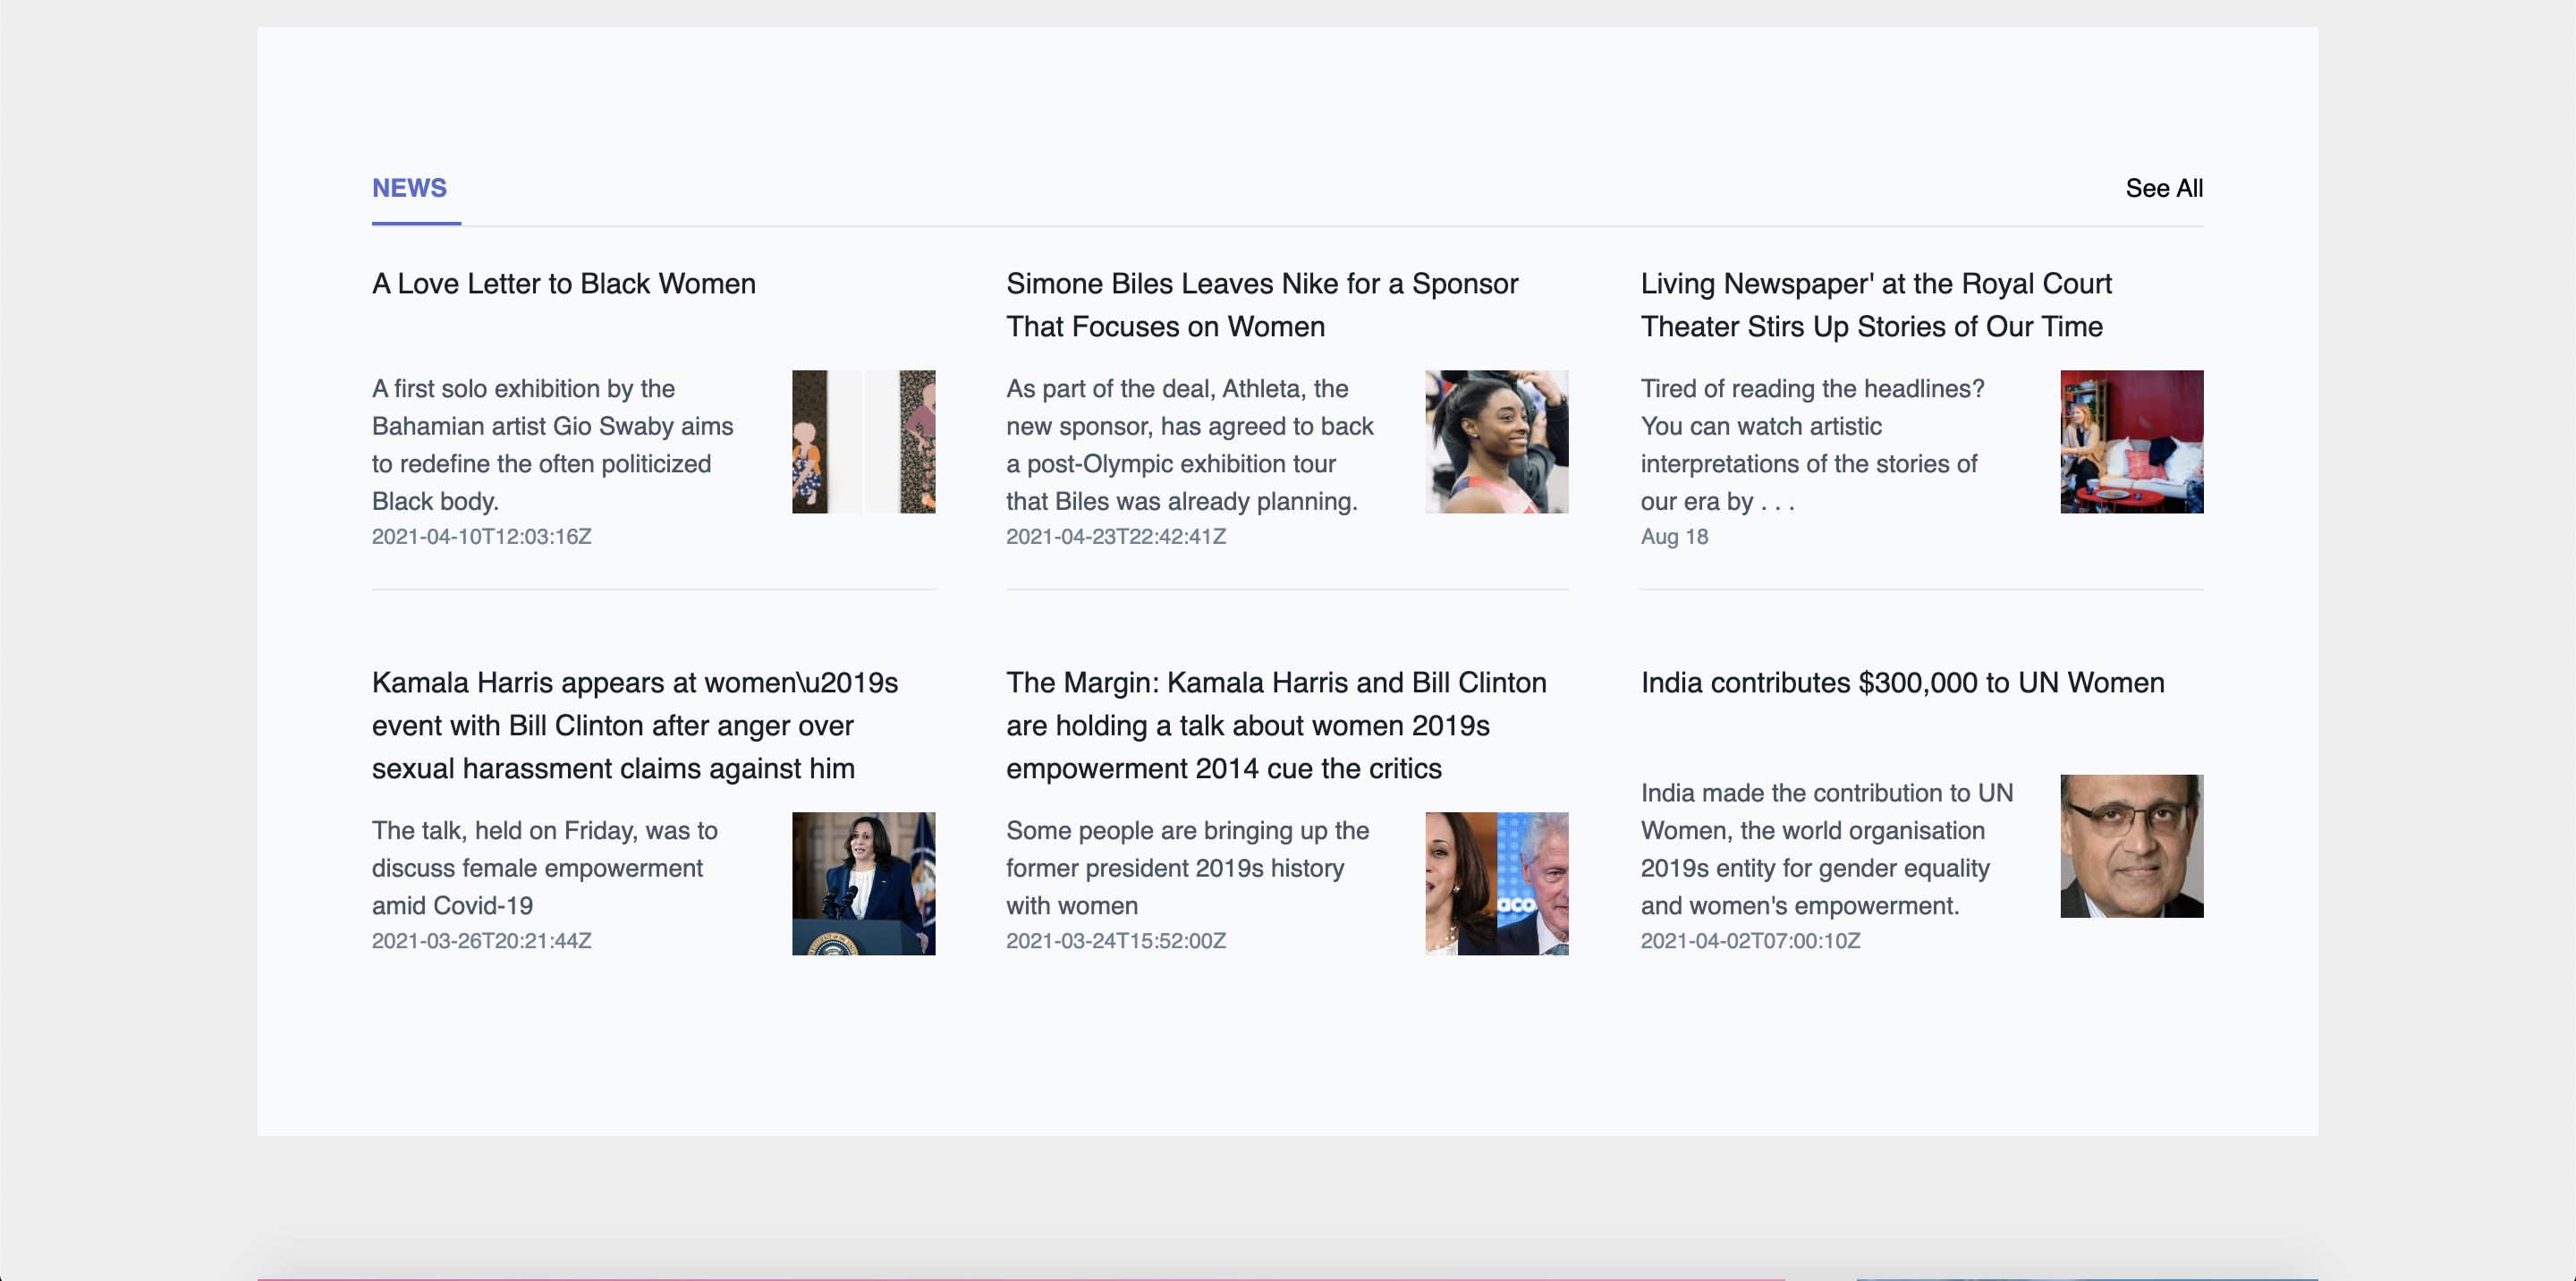Click the Royal Court Theater thumbnail image
Viewport: 2576px width, 1281px height.
coord(2131,442)
